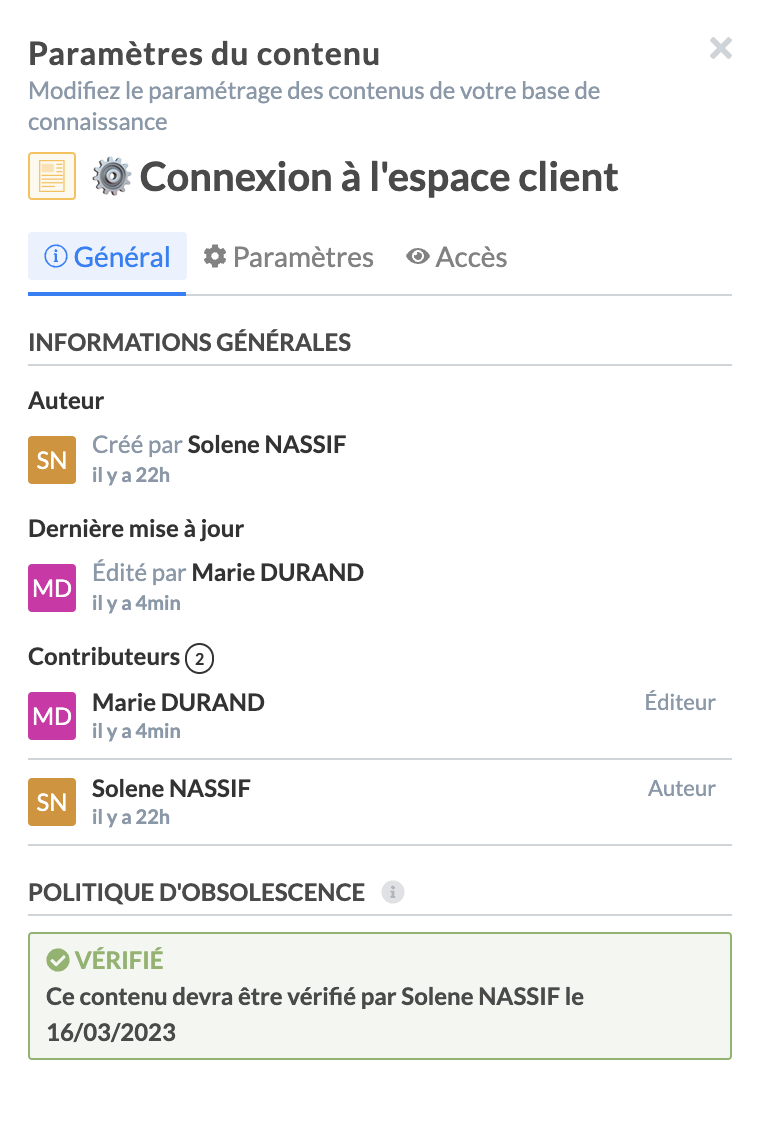Screen dimensions: 768x1124
Task: Click the Éditeur role label
Action: 680,702
